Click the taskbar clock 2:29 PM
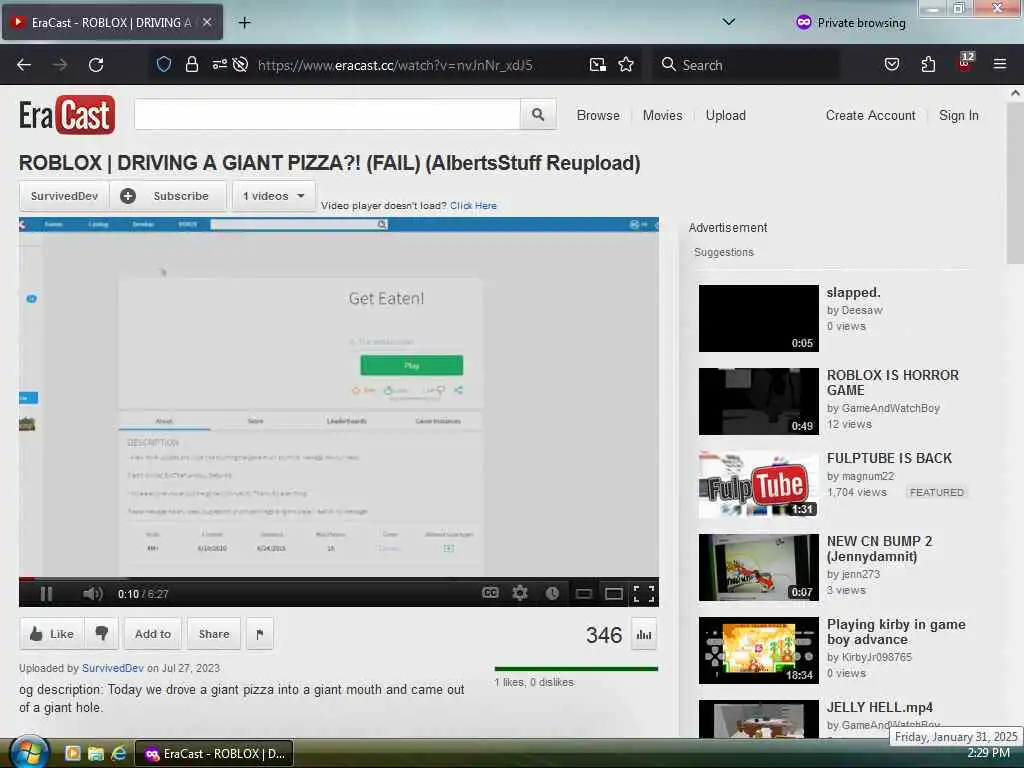 pos(988,753)
